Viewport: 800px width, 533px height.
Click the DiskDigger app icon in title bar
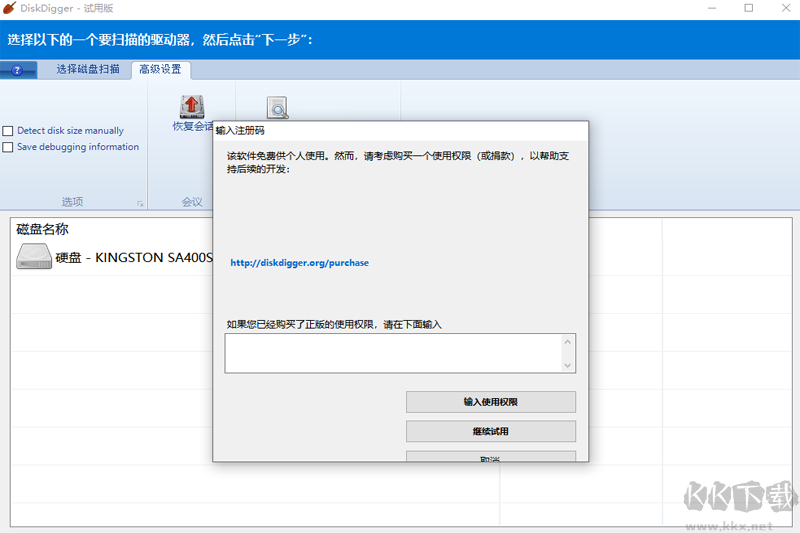click(x=9, y=8)
